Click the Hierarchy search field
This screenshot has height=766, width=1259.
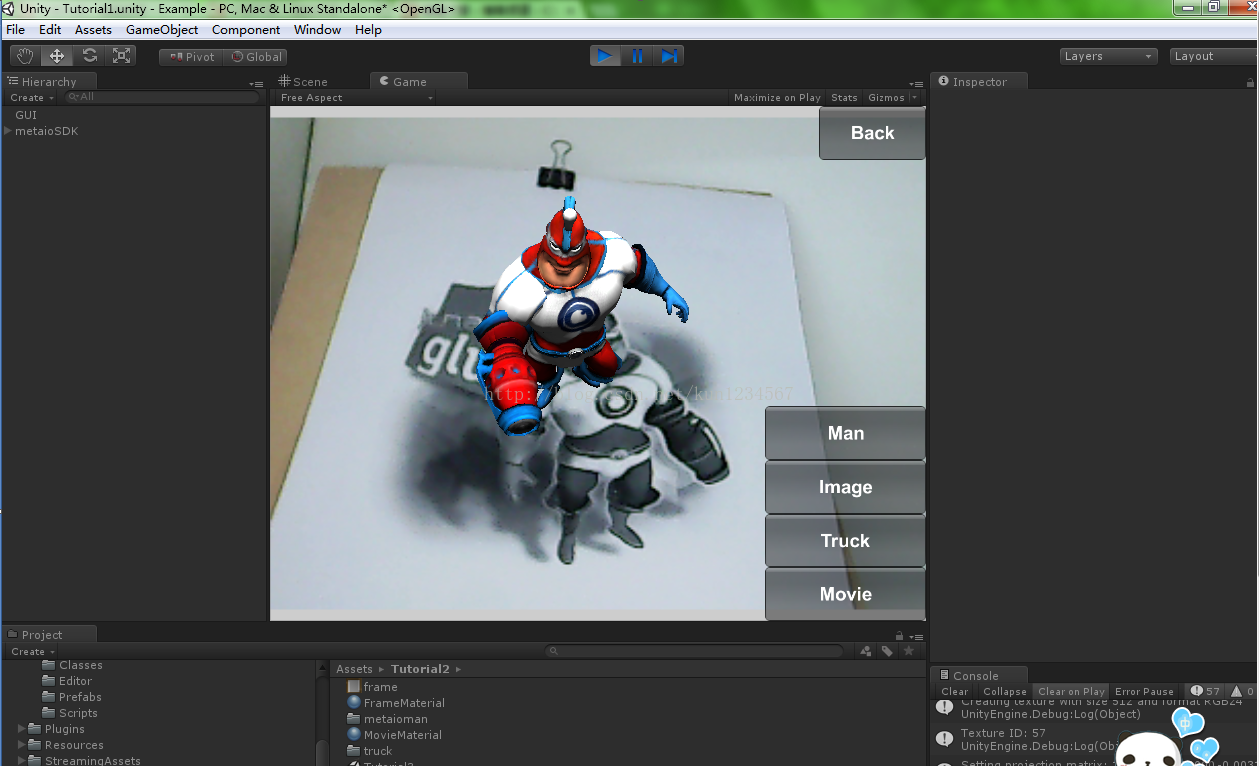[163, 98]
